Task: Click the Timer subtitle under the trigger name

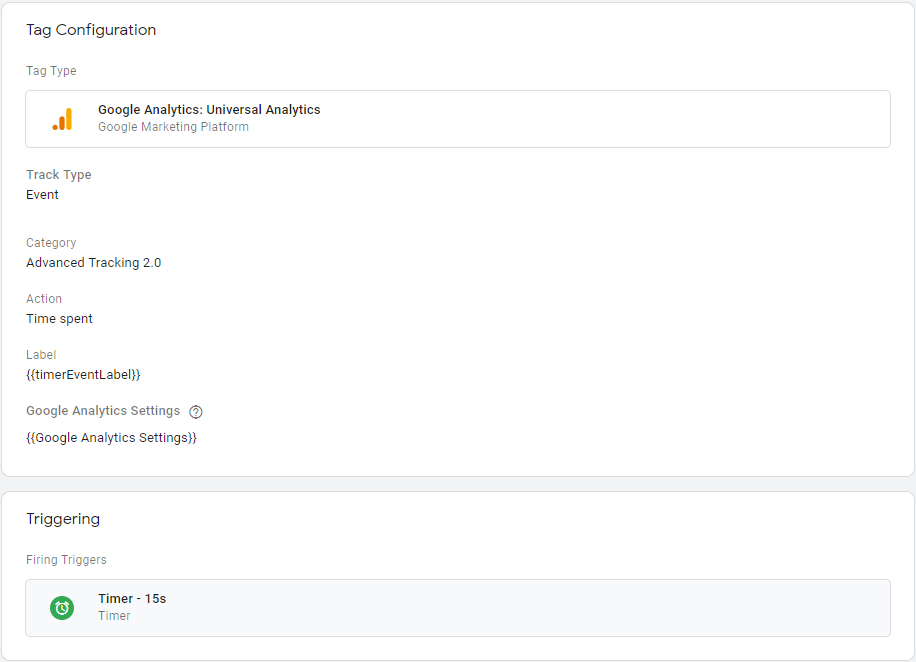Action: (114, 616)
